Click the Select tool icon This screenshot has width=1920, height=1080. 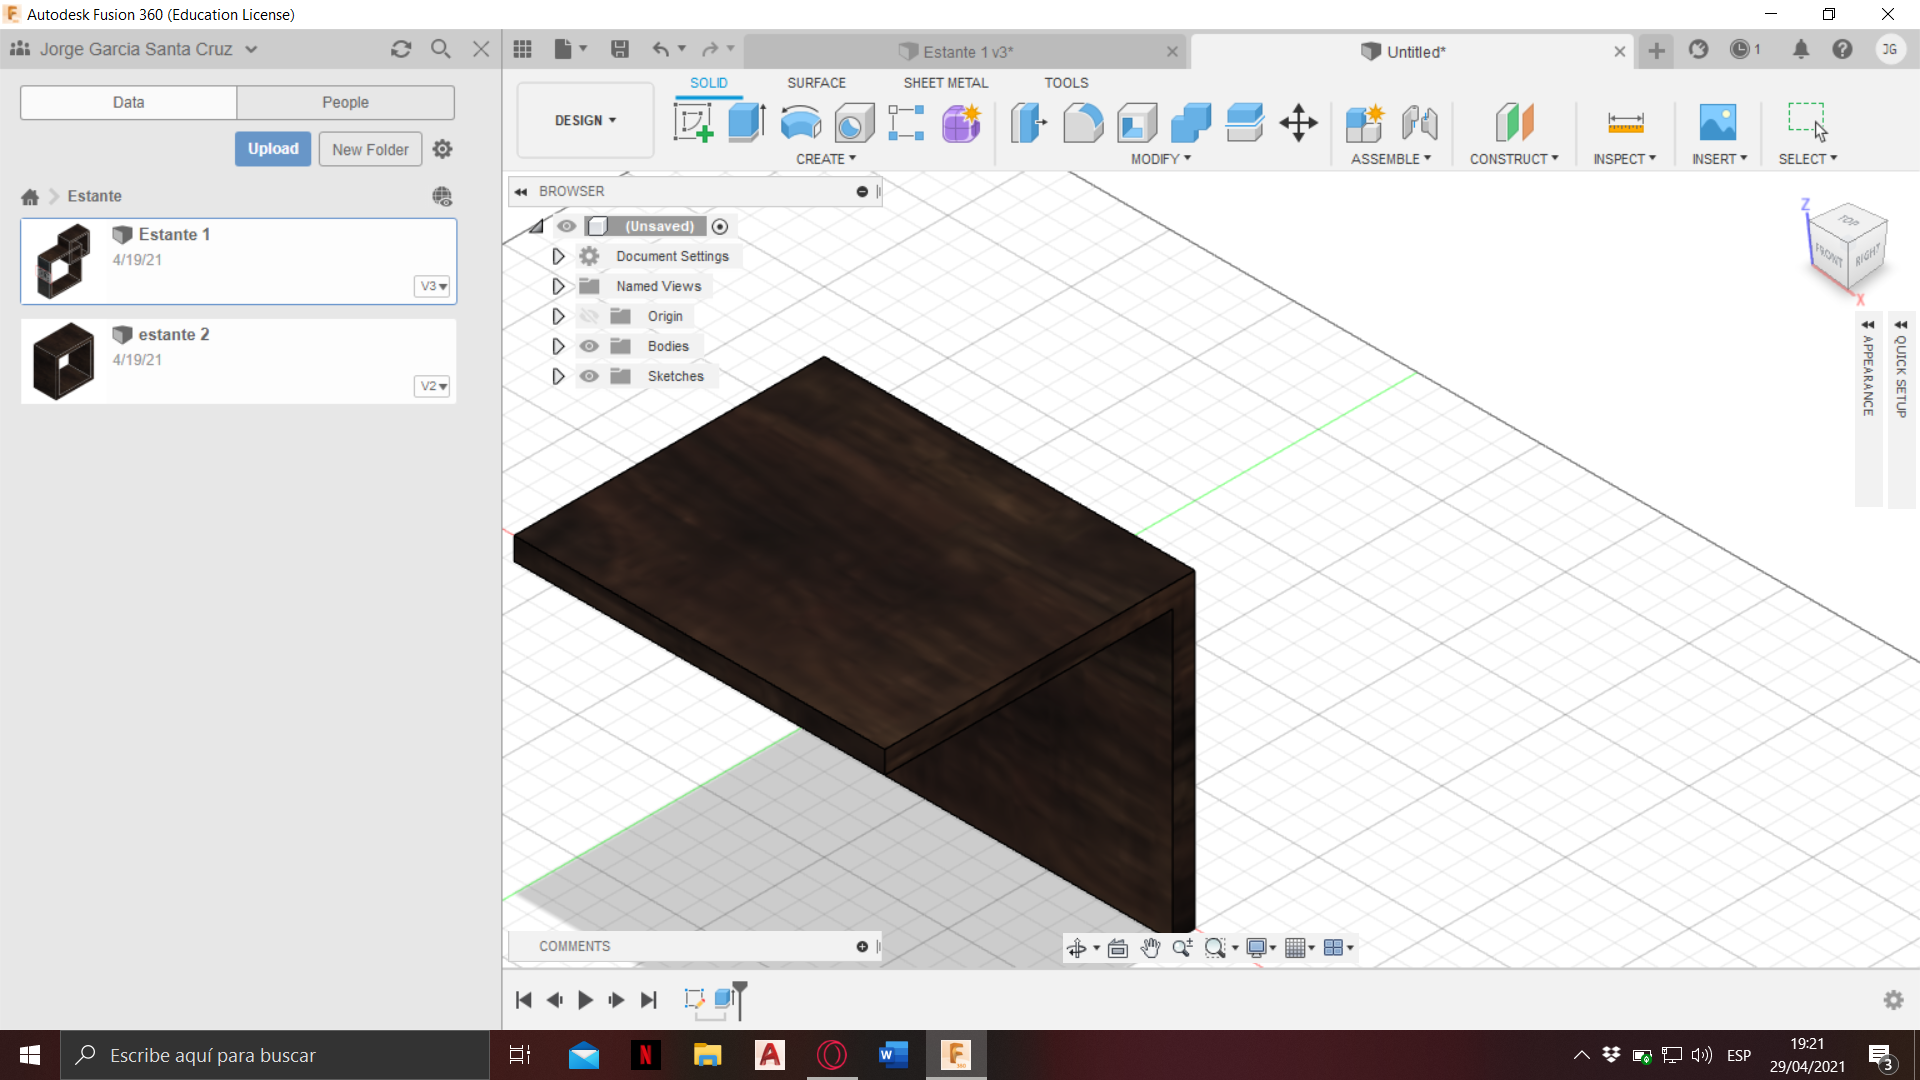point(1807,123)
